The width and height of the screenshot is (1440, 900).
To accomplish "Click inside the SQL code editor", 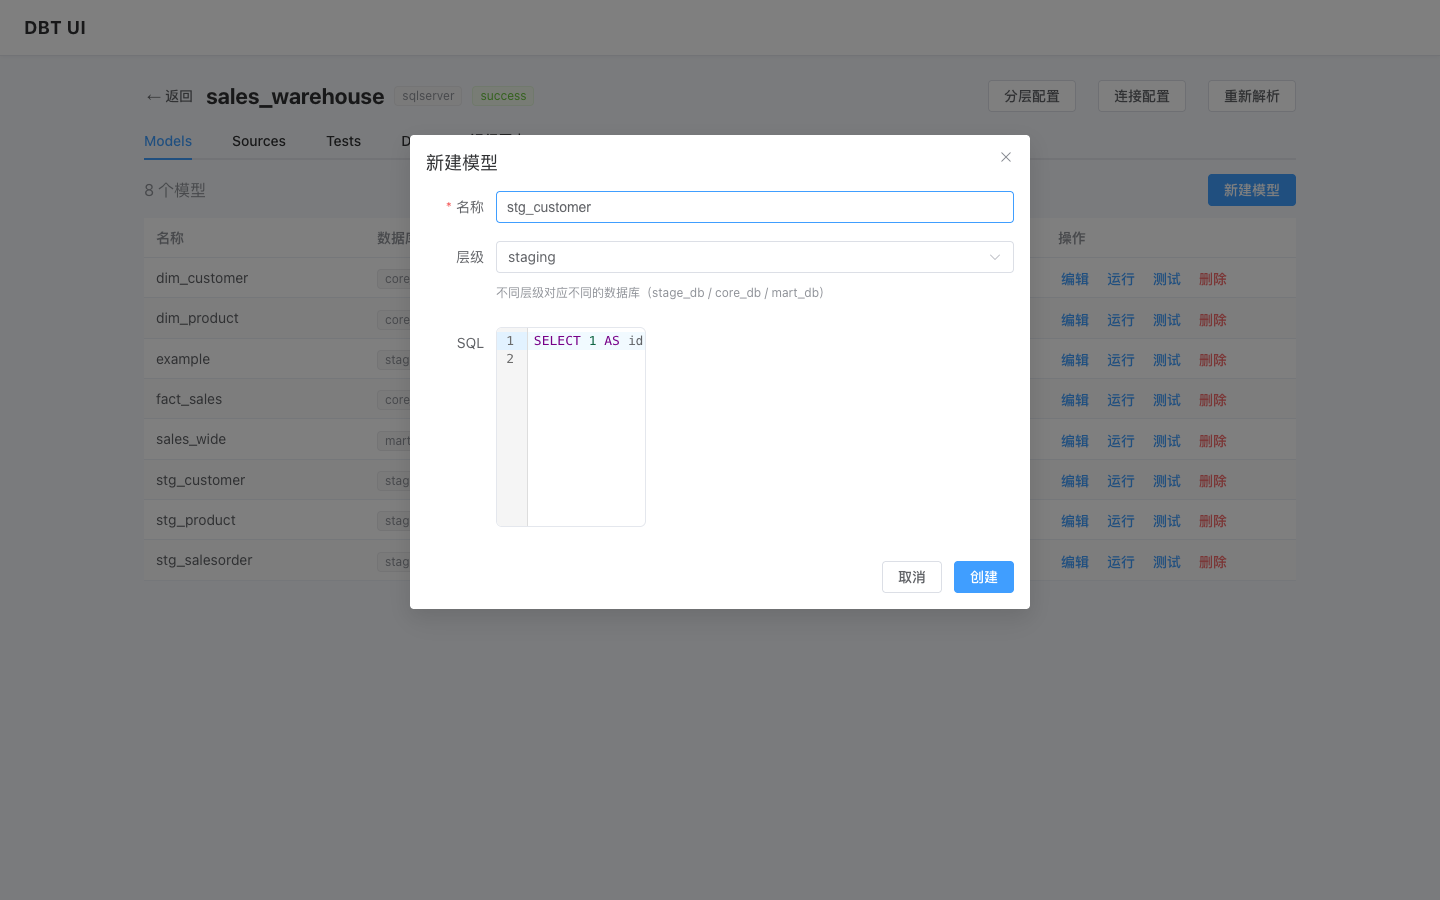I will [x=571, y=427].
